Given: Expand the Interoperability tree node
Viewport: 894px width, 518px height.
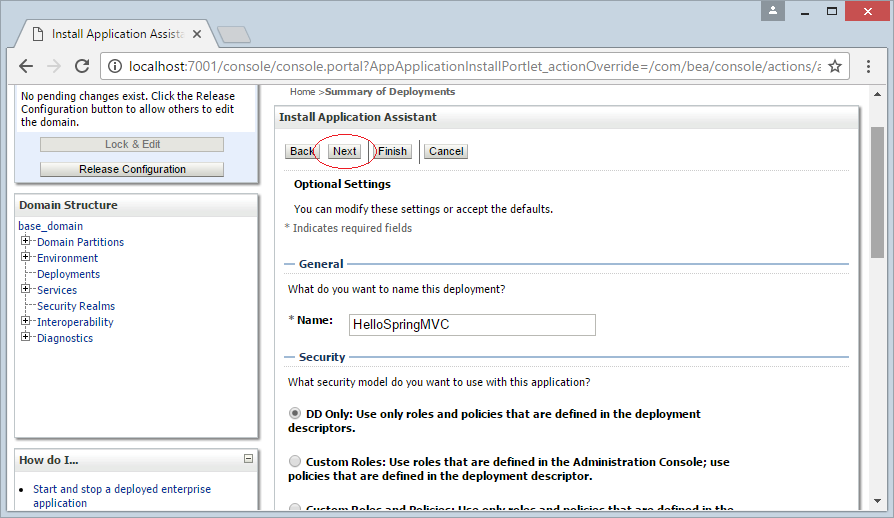Looking at the screenshot, I should coord(25,321).
